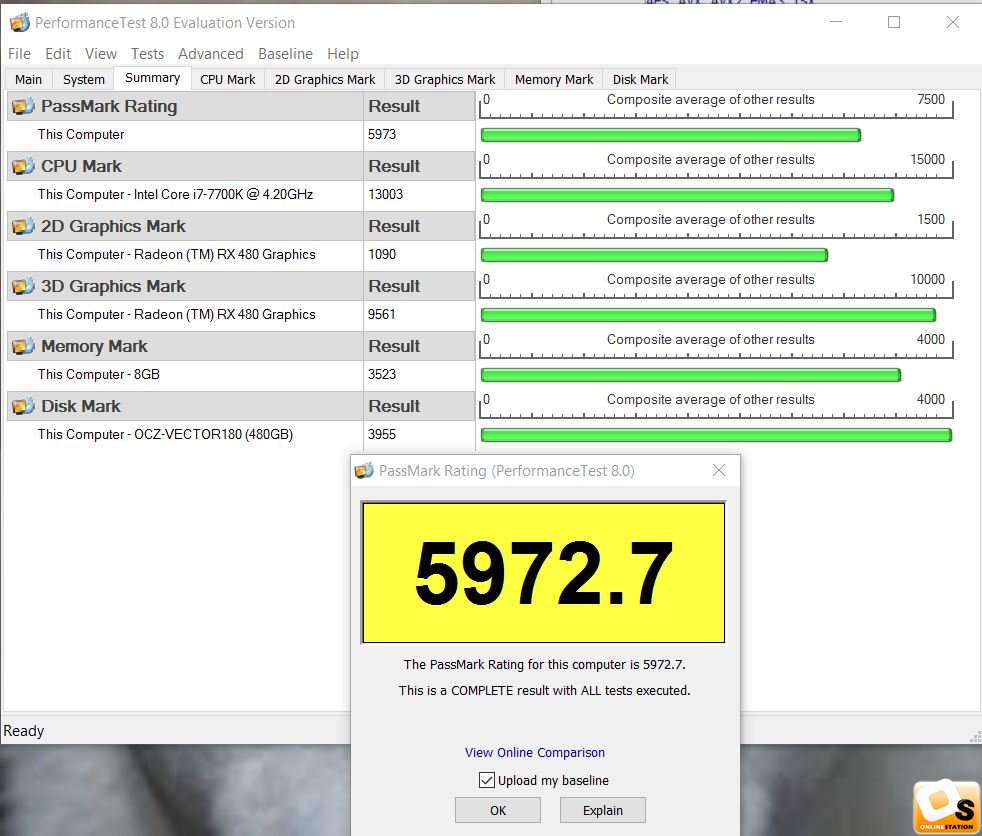The image size is (982, 836).
Task: Click the Intel Core i7-7700K row
Action: click(241, 195)
